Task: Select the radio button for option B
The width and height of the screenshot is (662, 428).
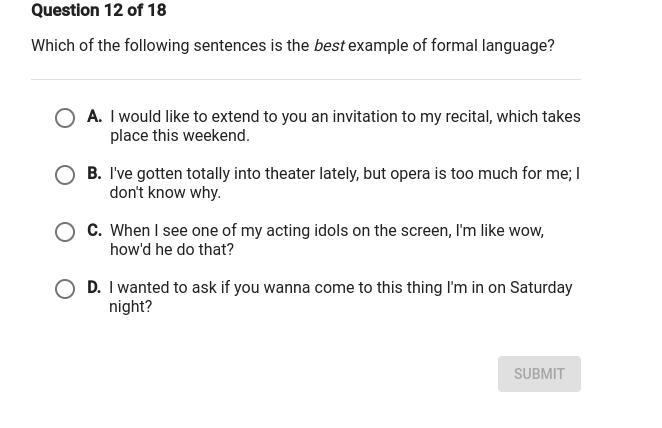Action: pos(65,175)
